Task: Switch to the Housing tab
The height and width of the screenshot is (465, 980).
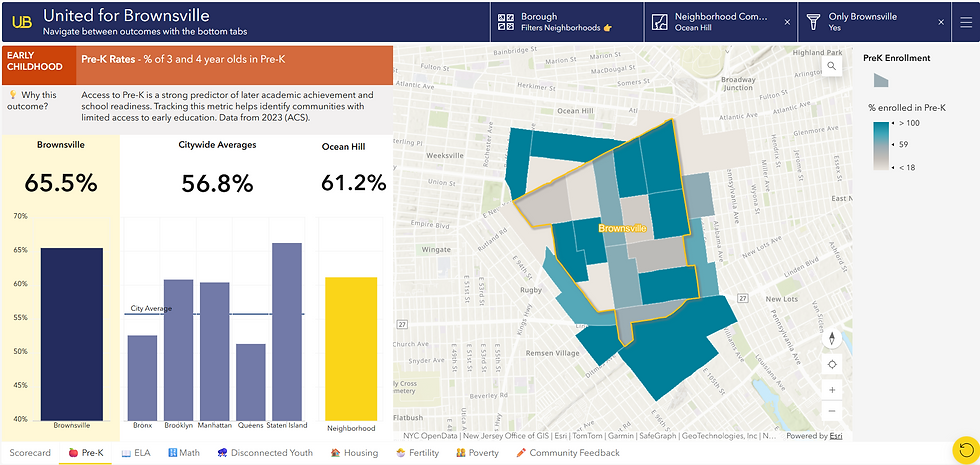Action: (354, 452)
